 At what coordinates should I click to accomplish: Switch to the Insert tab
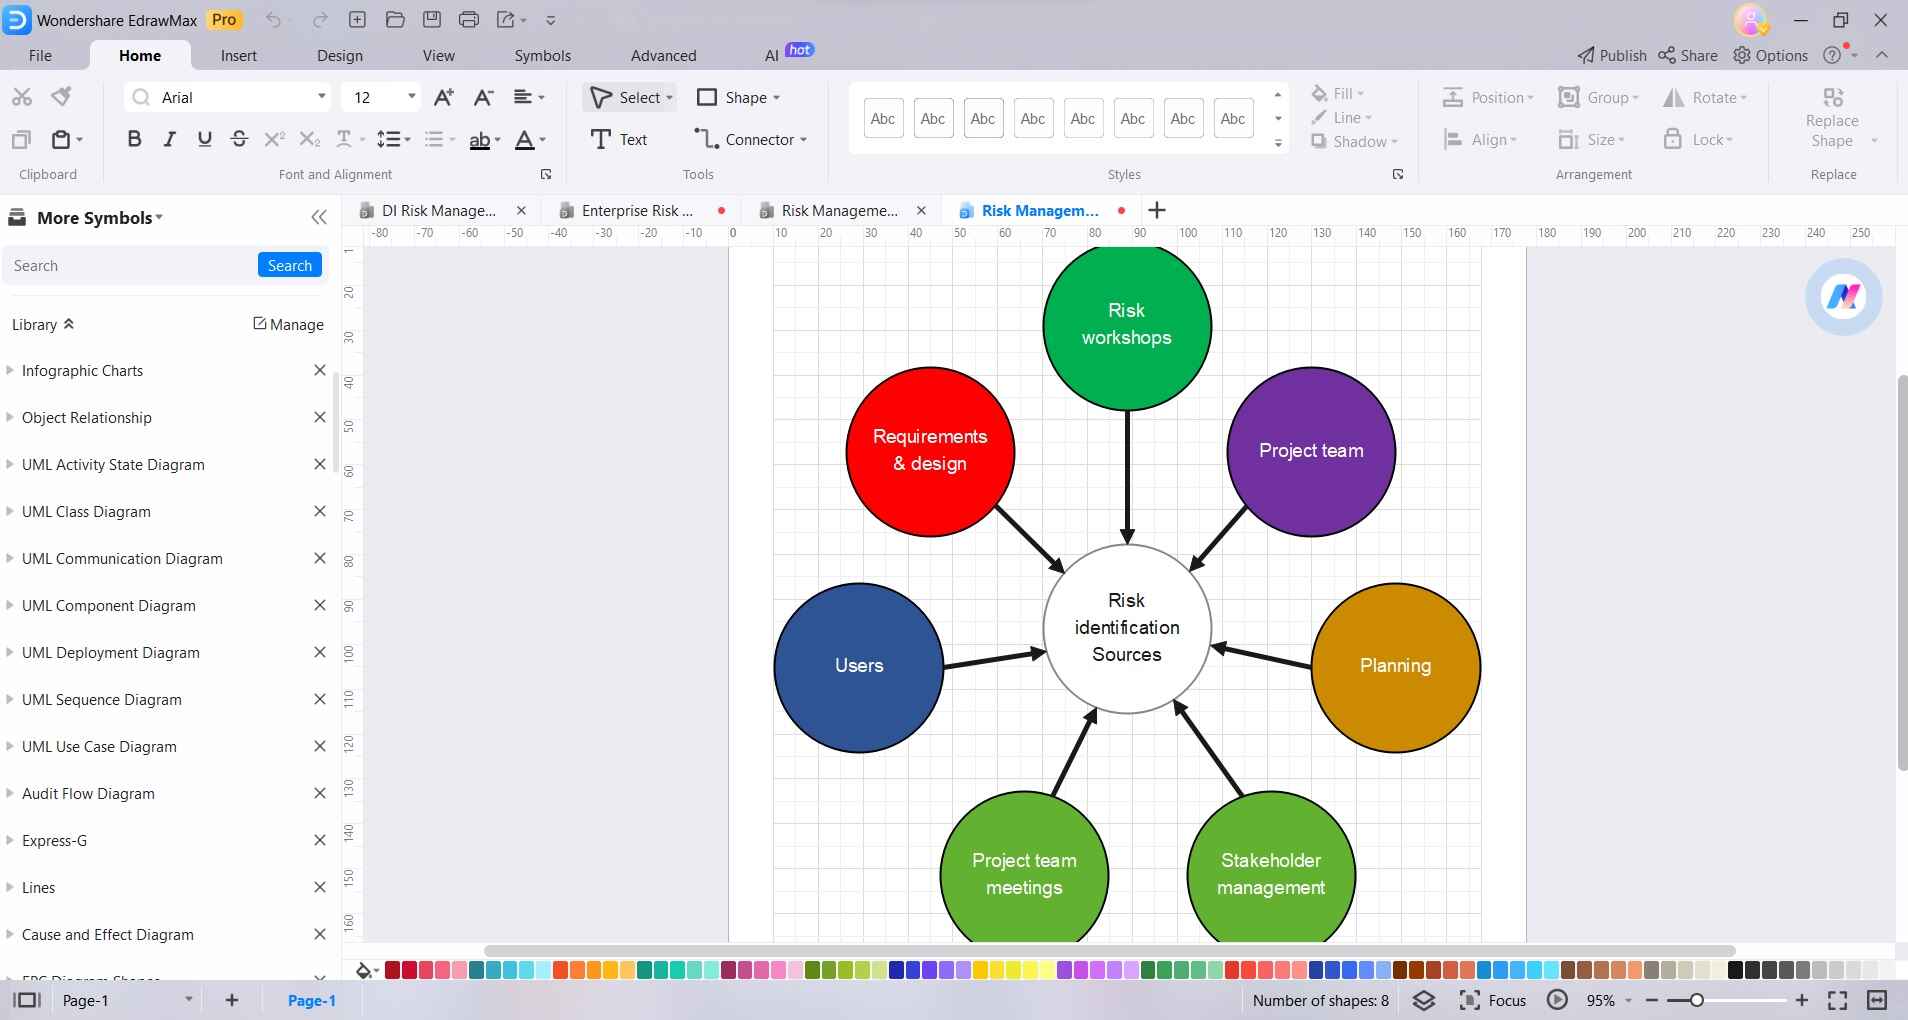pos(239,56)
